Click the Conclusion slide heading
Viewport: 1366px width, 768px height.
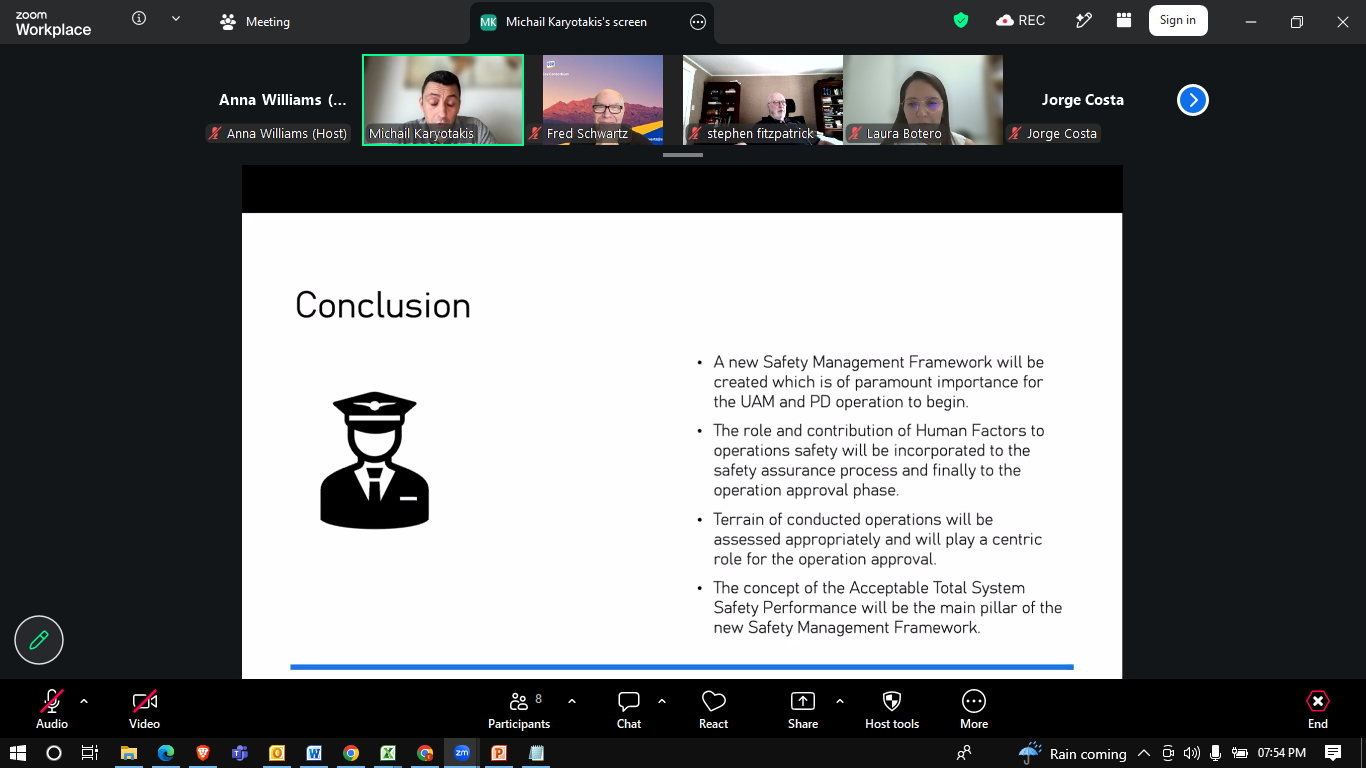coord(383,305)
